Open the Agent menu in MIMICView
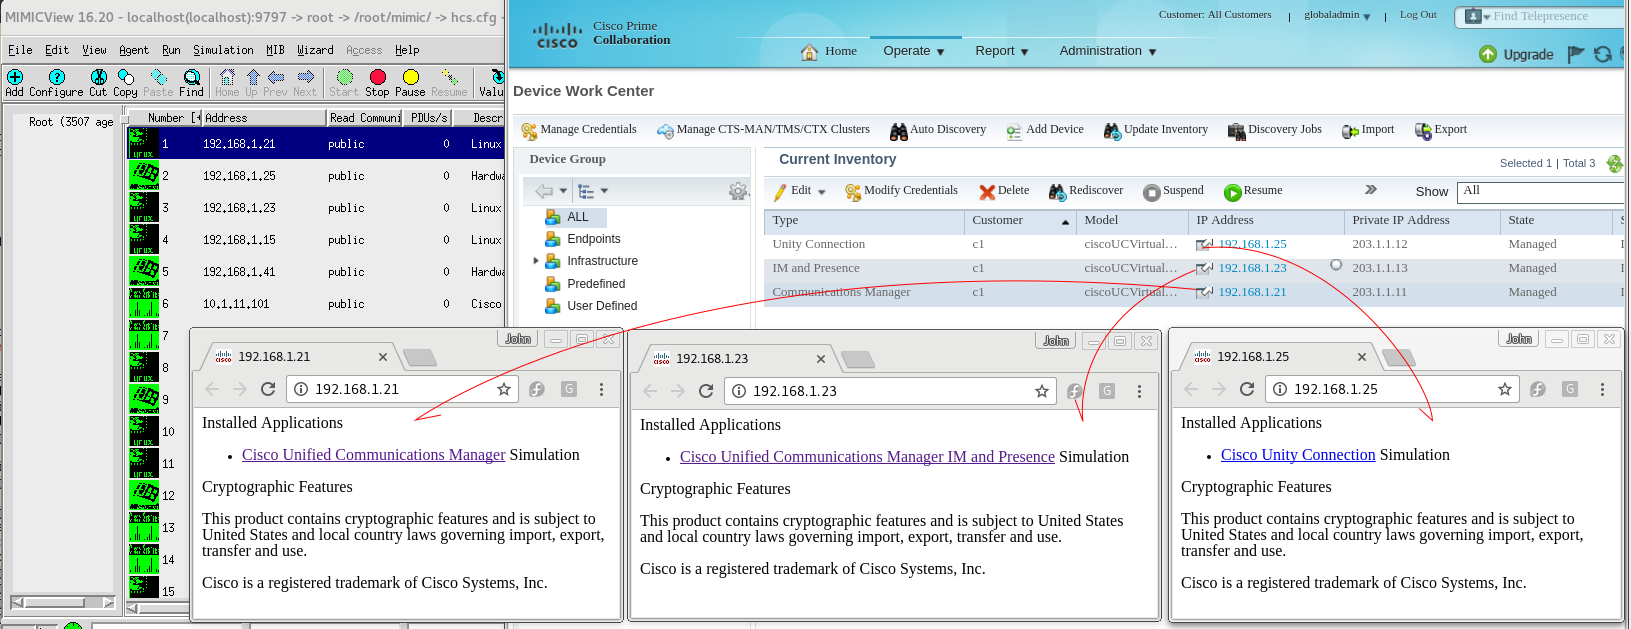Image resolution: width=1631 pixels, height=629 pixels. click(x=134, y=50)
